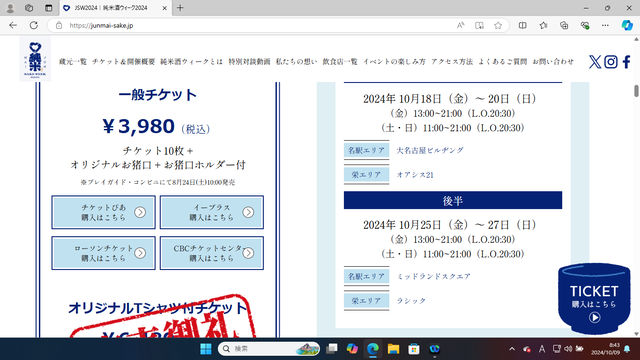Open チケット＆開催概要 navigation item

(x=124, y=62)
